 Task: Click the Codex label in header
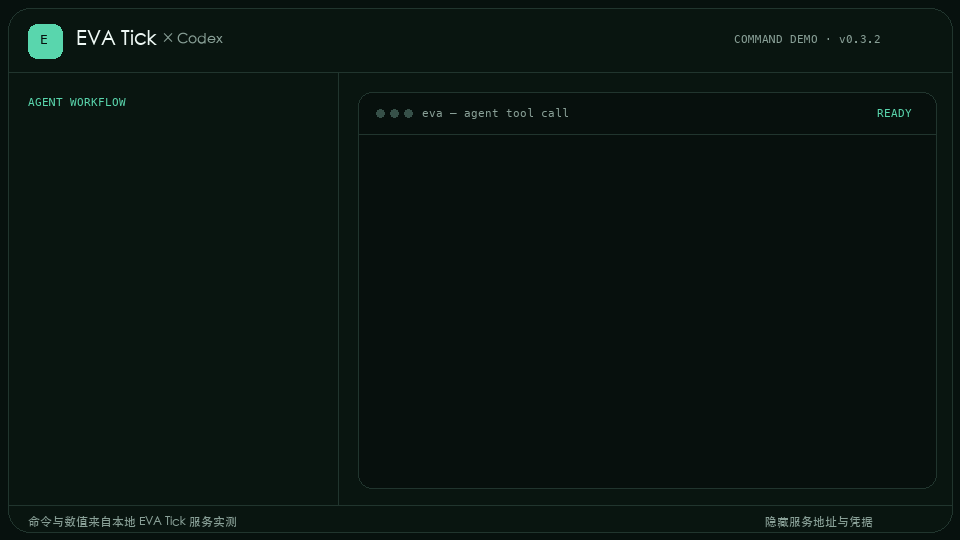click(200, 39)
